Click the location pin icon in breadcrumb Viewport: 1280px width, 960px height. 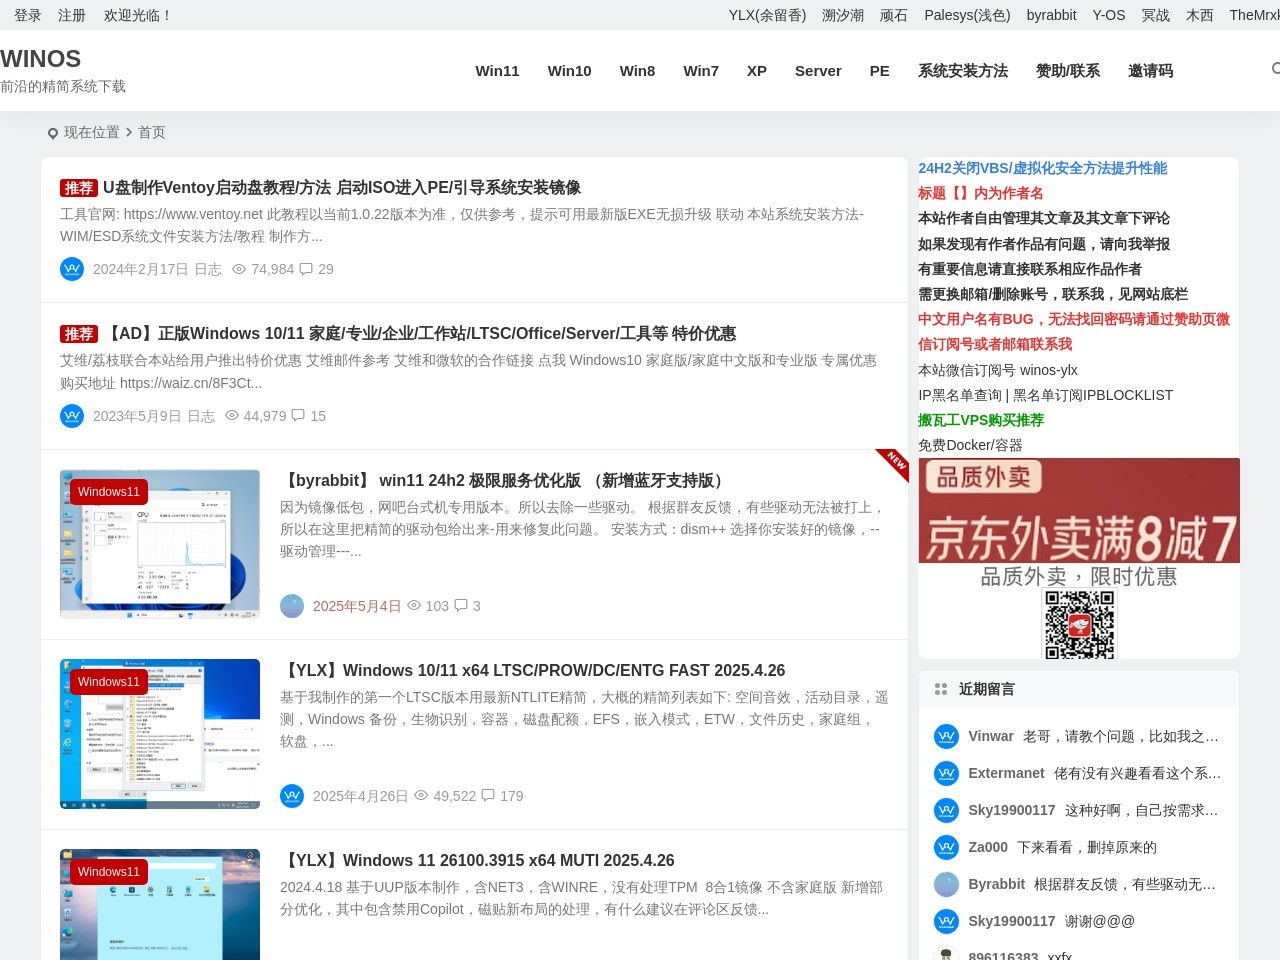point(53,133)
